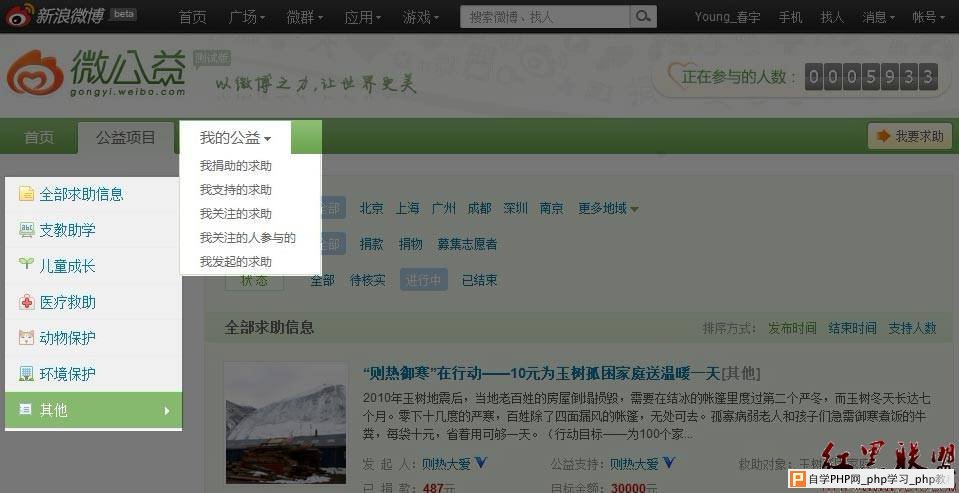Click the search 搜索微博、找人 field
This screenshot has height=493, width=959.
coord(545,17)
